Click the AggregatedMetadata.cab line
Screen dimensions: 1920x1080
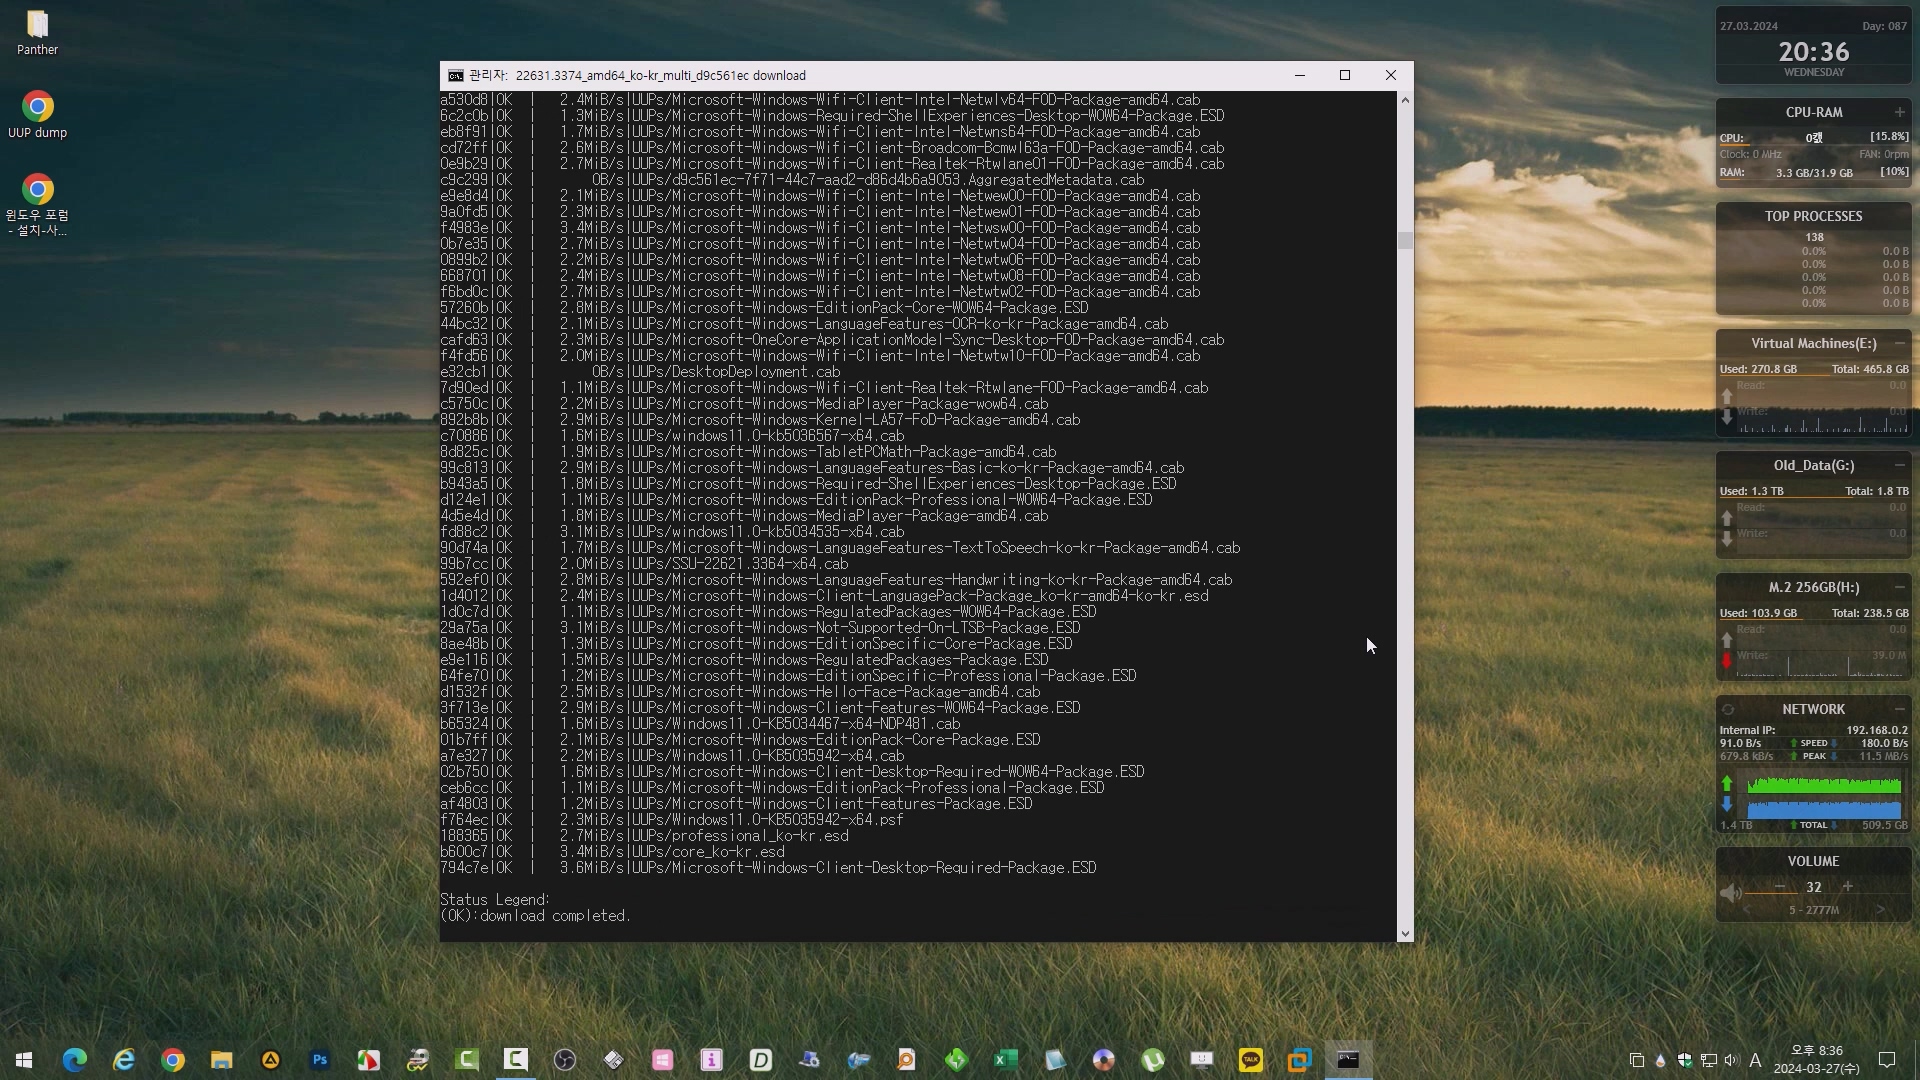(792, 180)
